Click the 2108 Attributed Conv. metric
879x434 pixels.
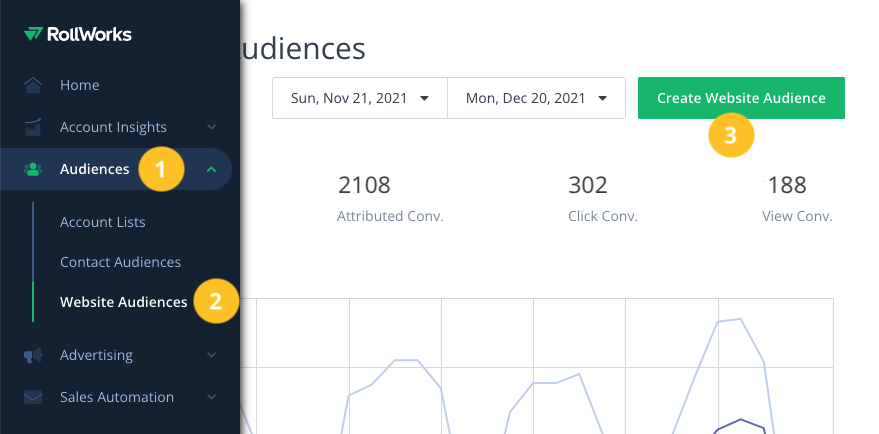[x=390, y=198]
